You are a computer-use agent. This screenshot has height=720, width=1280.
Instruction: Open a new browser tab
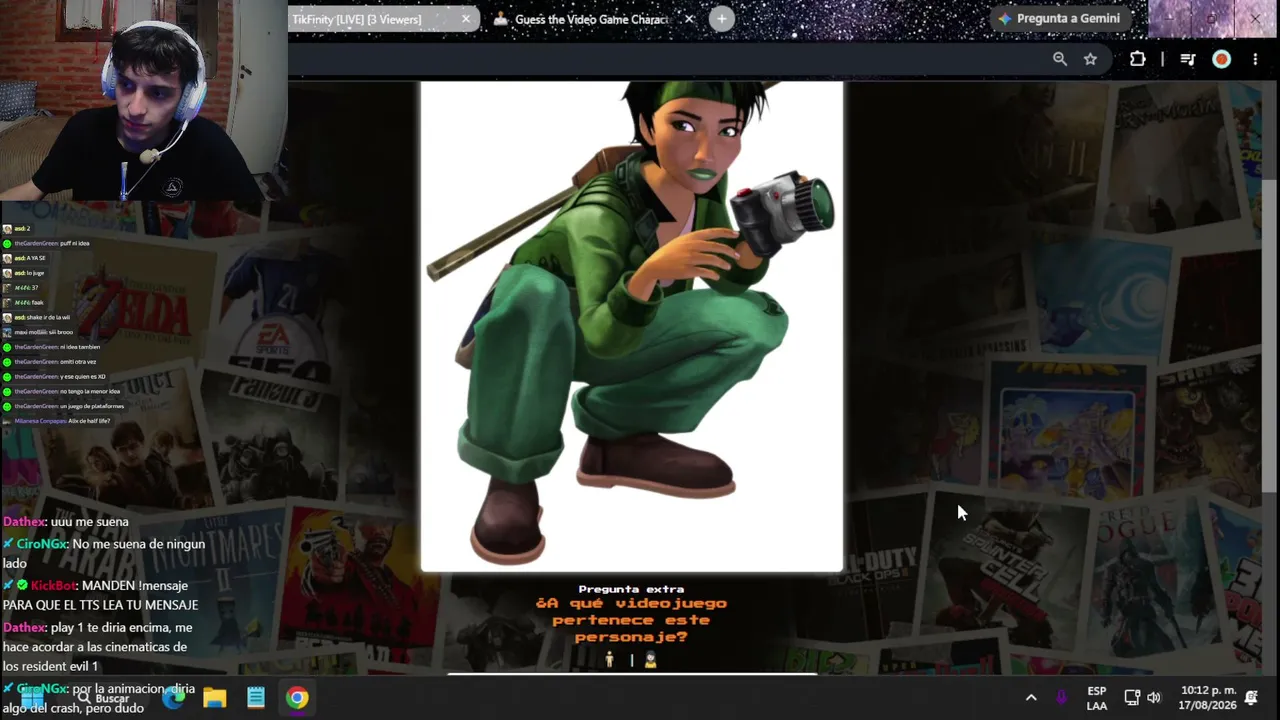pyautogui.click(x=722, y=19)
